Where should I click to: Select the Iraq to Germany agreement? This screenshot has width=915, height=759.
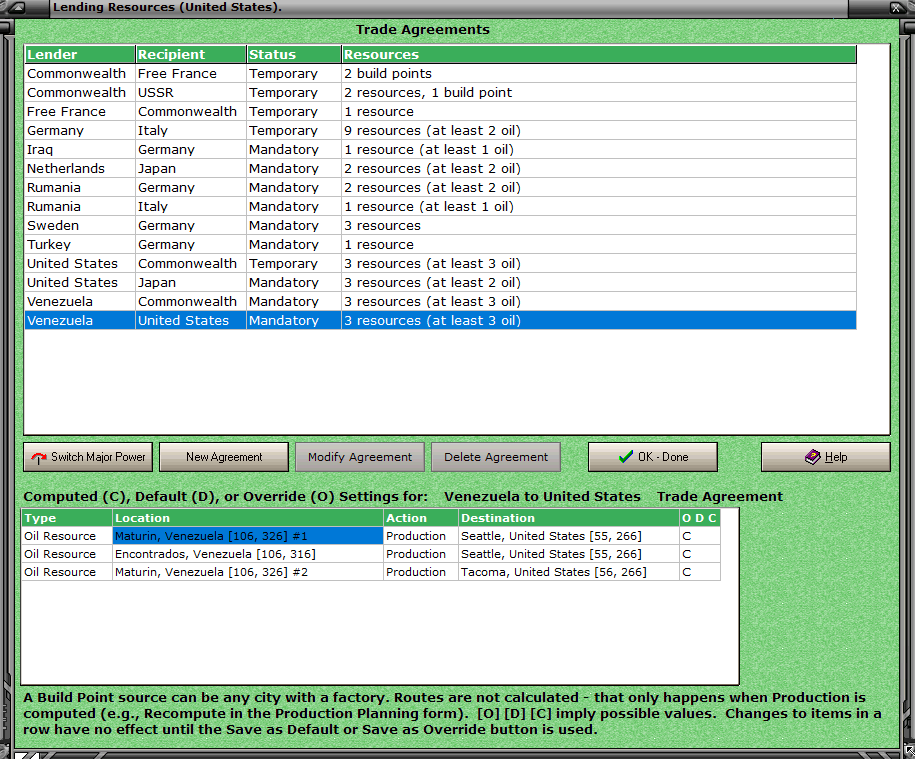pos(441,149)
